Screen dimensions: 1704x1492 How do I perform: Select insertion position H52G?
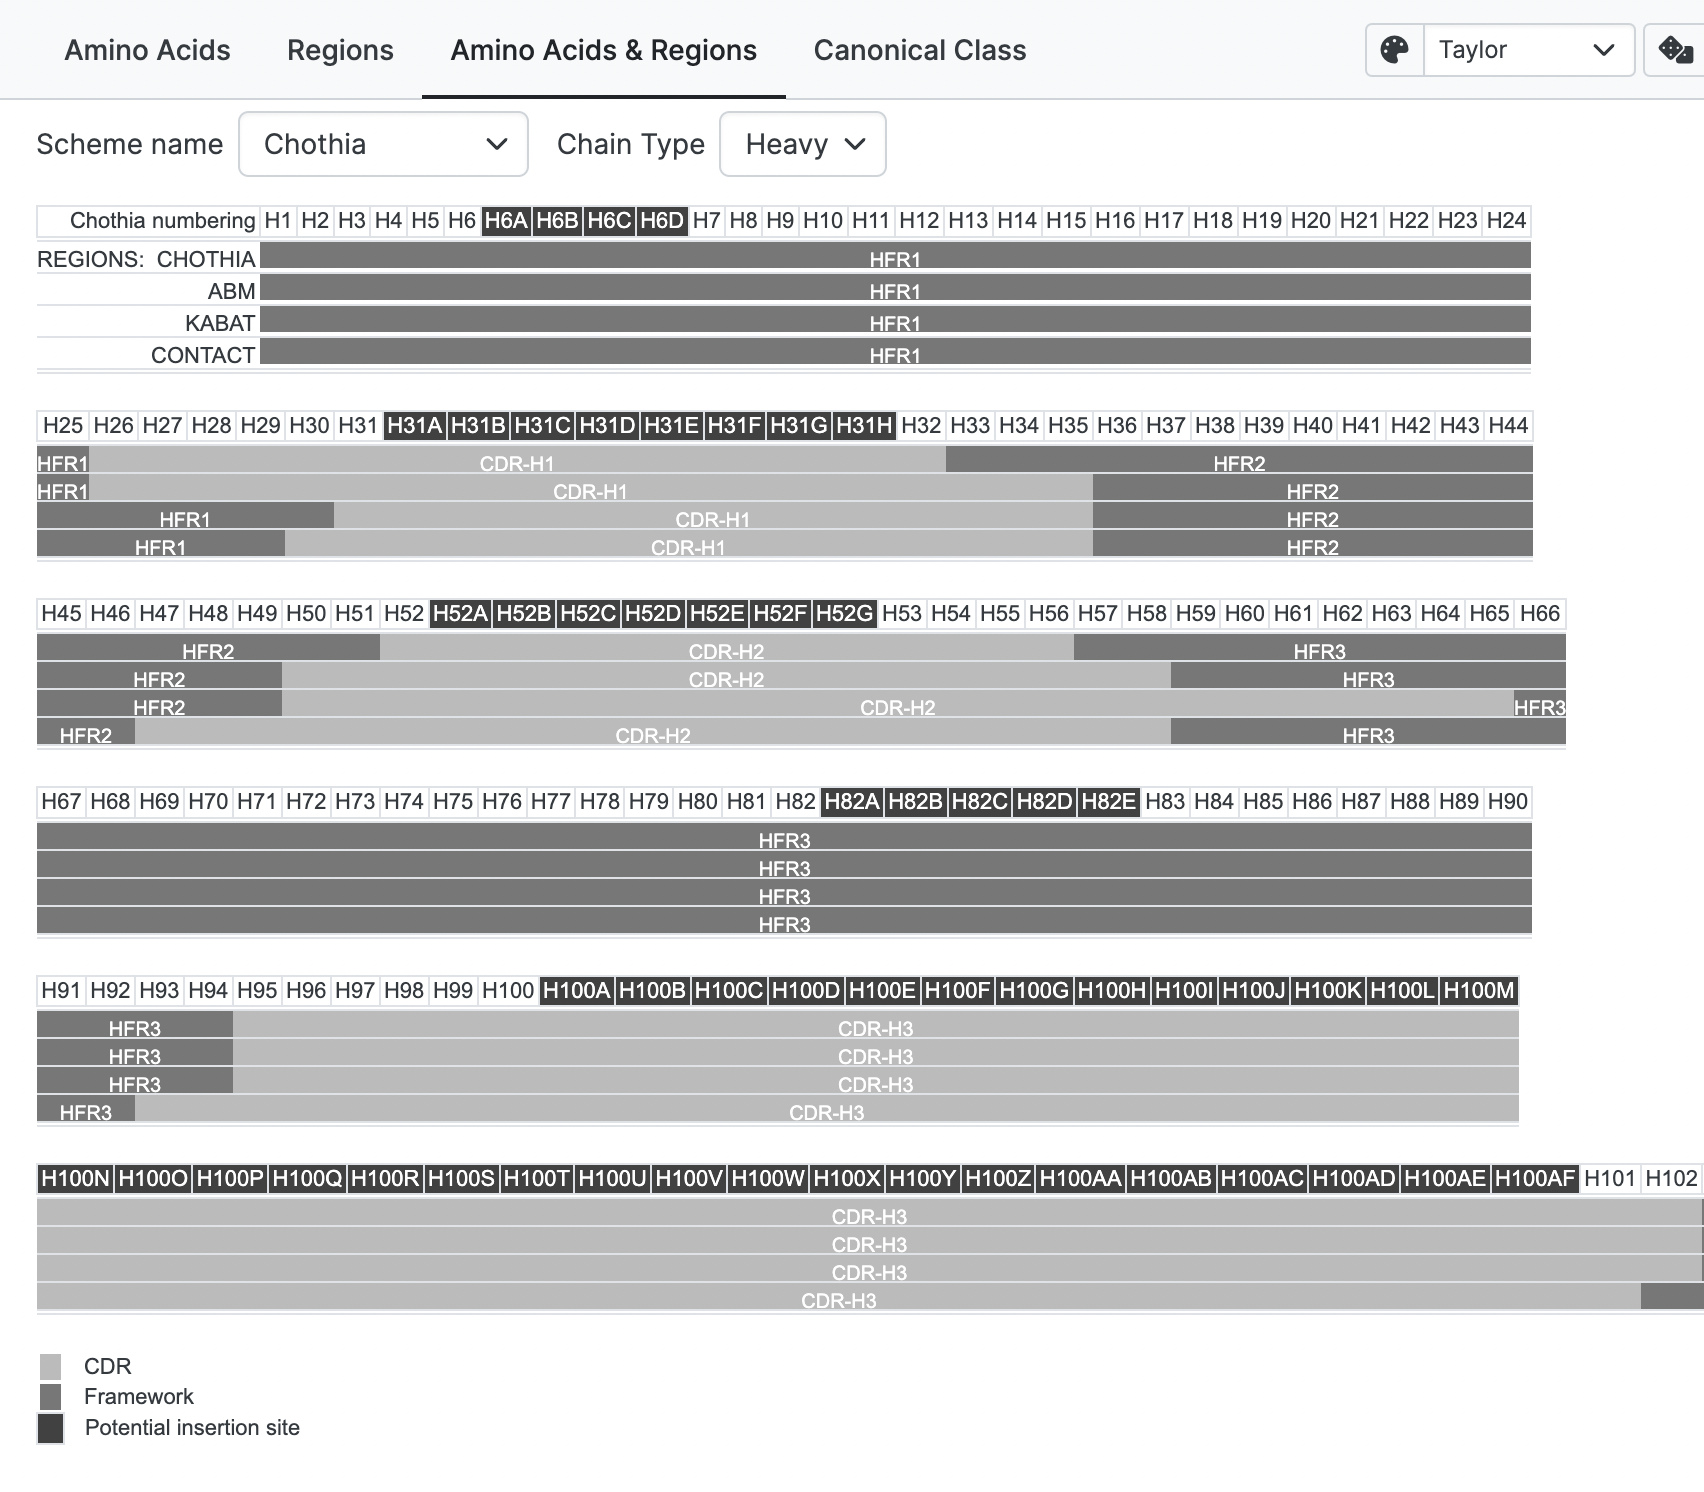point(845,613)
